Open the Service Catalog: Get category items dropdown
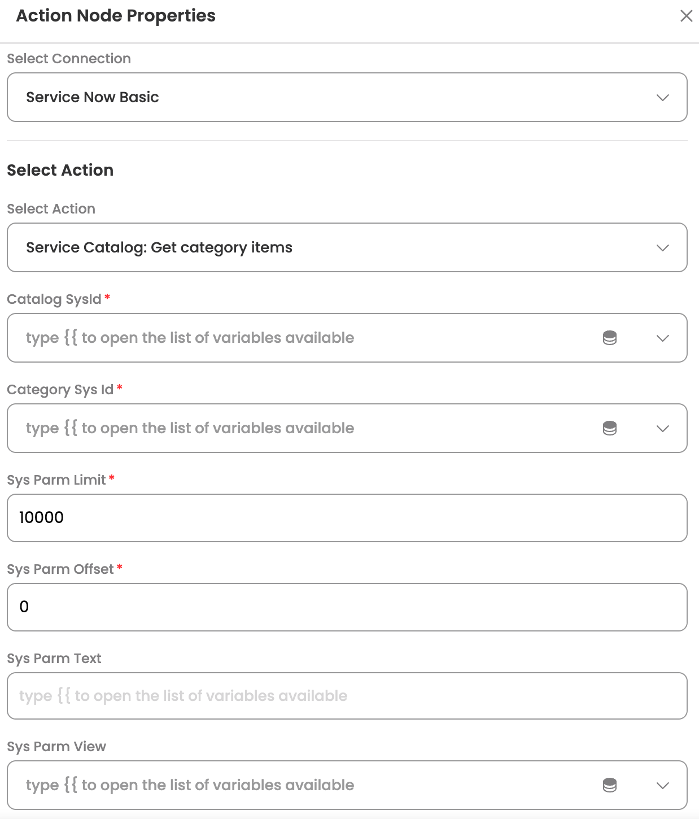The height and width of the screenshot is (820, 700). [x=347, y=247]
